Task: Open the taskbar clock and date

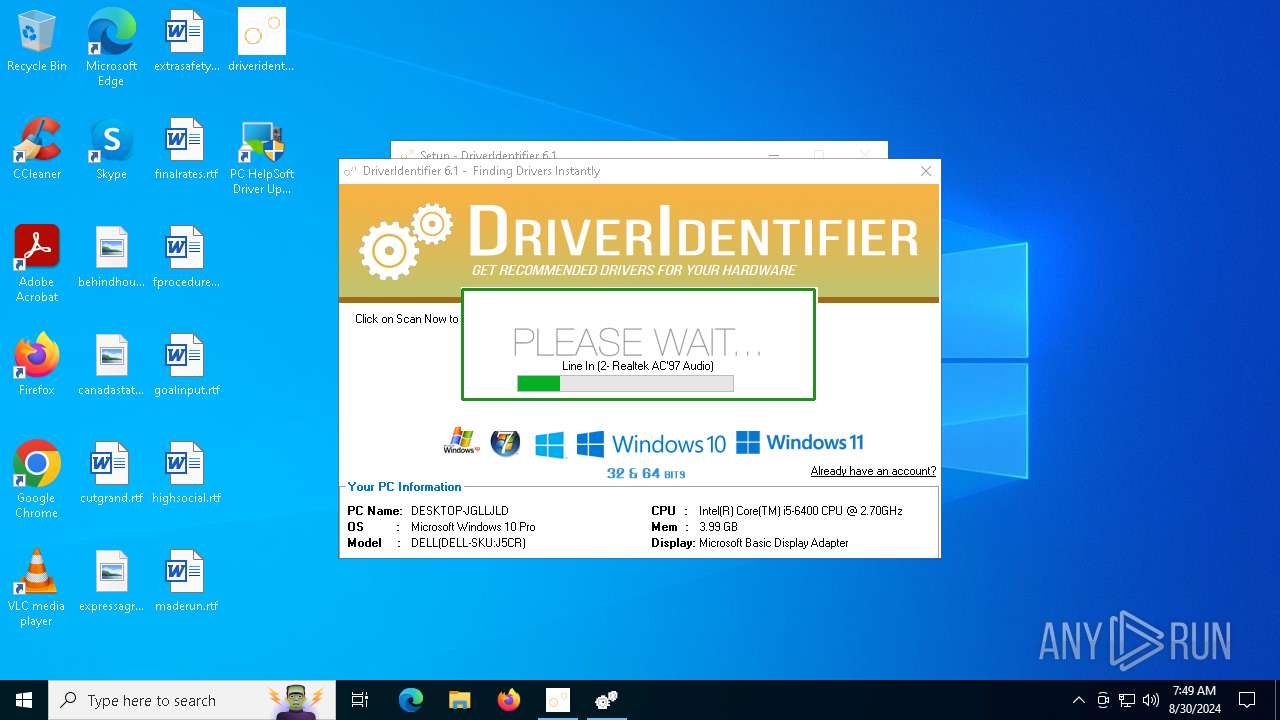Action: pyautogui.click(x=1195, y=700)
